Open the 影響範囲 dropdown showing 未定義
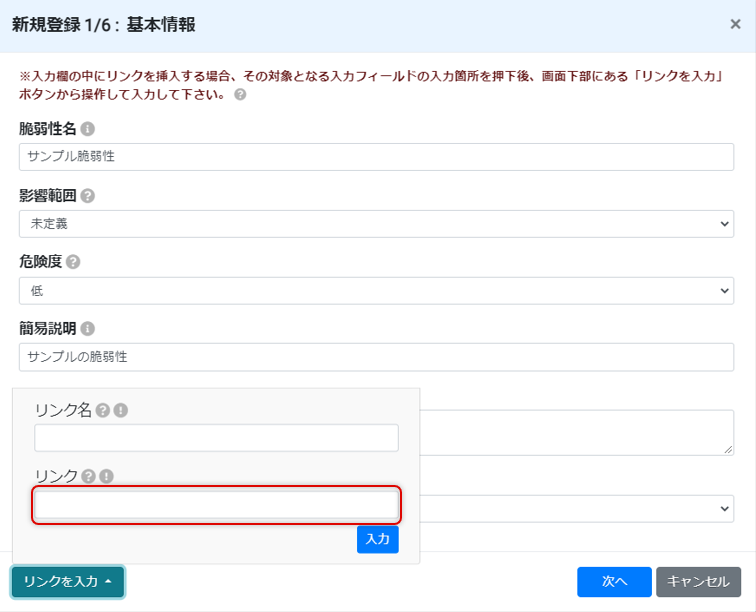Viewport: 756px width, 612px height. coord(376,224)
